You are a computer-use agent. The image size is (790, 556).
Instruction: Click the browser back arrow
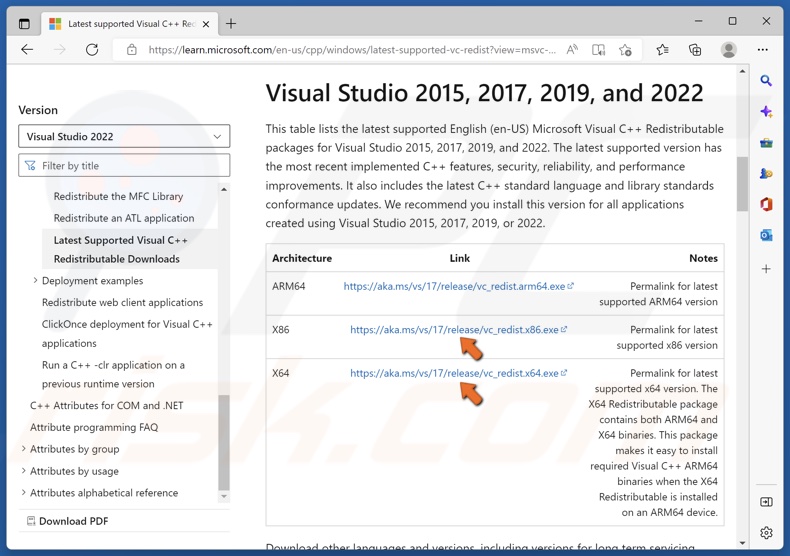pos(27,49)
